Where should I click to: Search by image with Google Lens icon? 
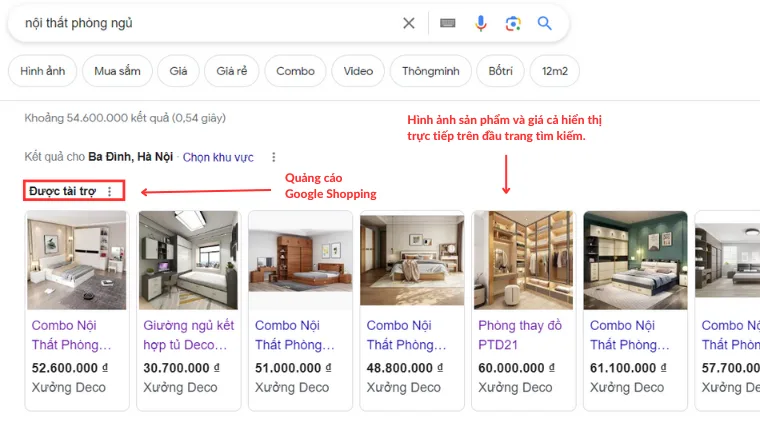[x=513, y=23]
